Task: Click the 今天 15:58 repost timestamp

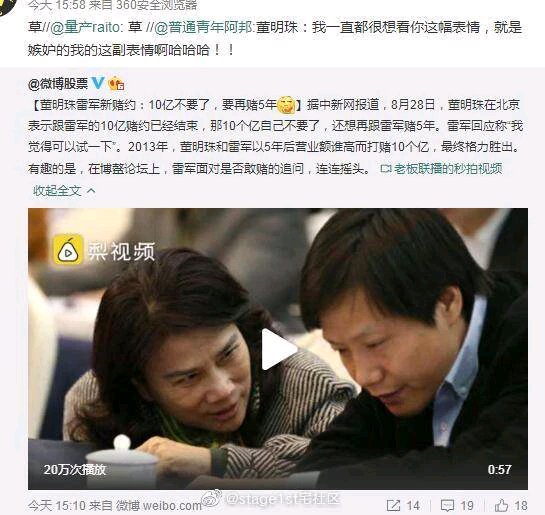Action: [x=56, y=5]
